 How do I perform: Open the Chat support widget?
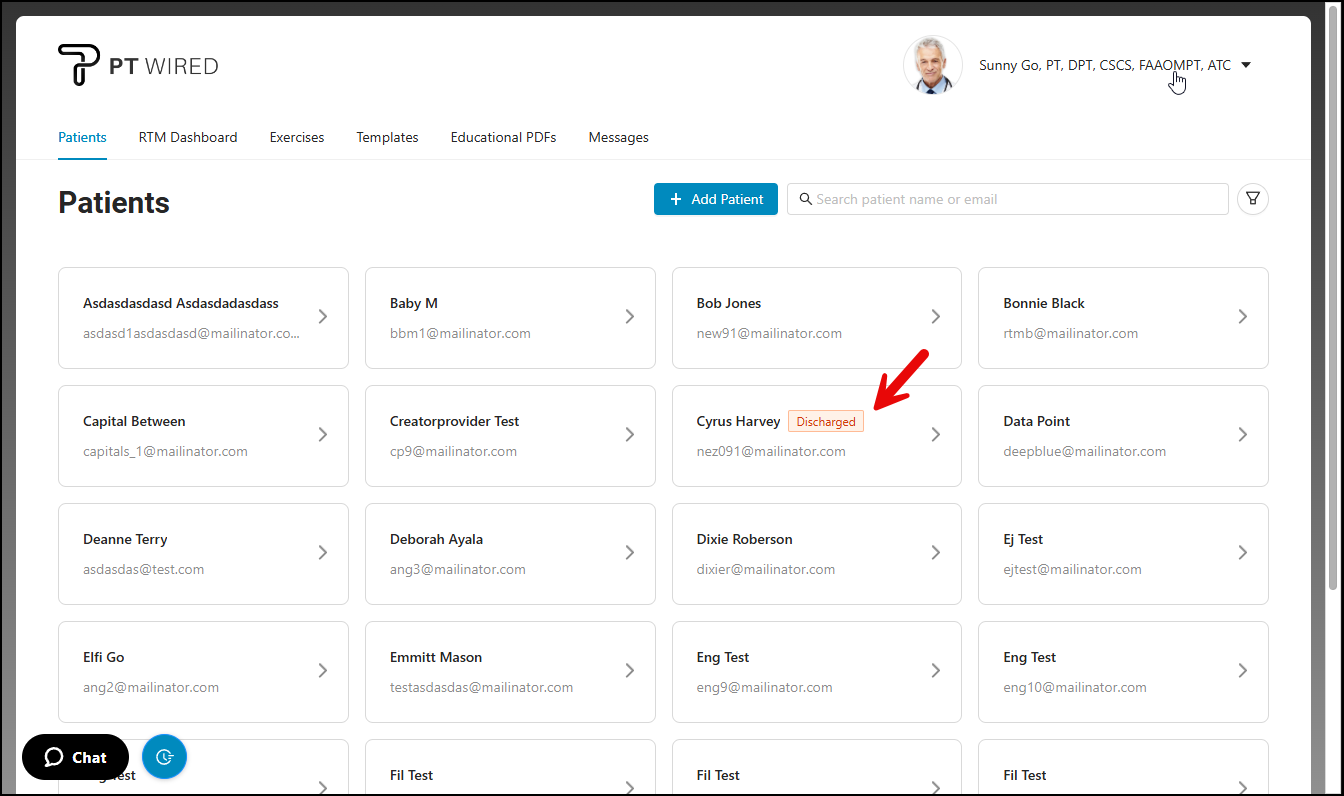point(75,757)
